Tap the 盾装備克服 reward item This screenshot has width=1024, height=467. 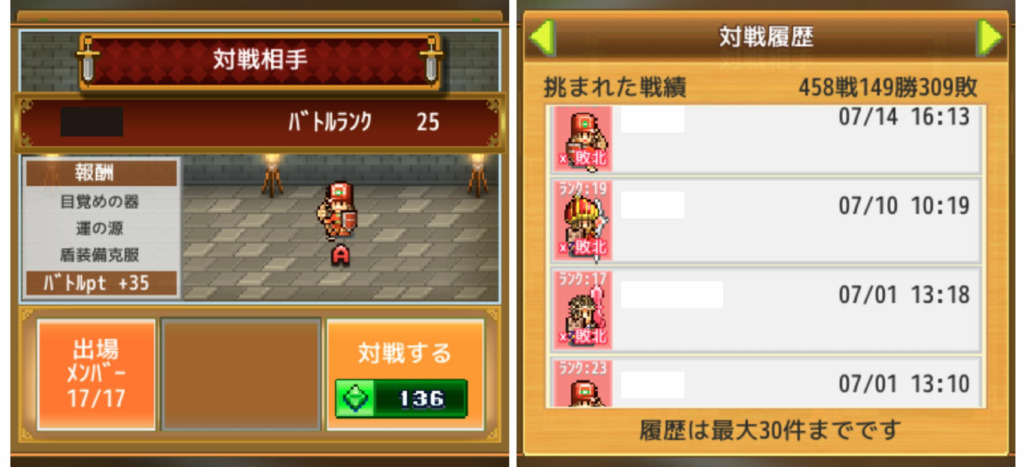click(100, 254)
